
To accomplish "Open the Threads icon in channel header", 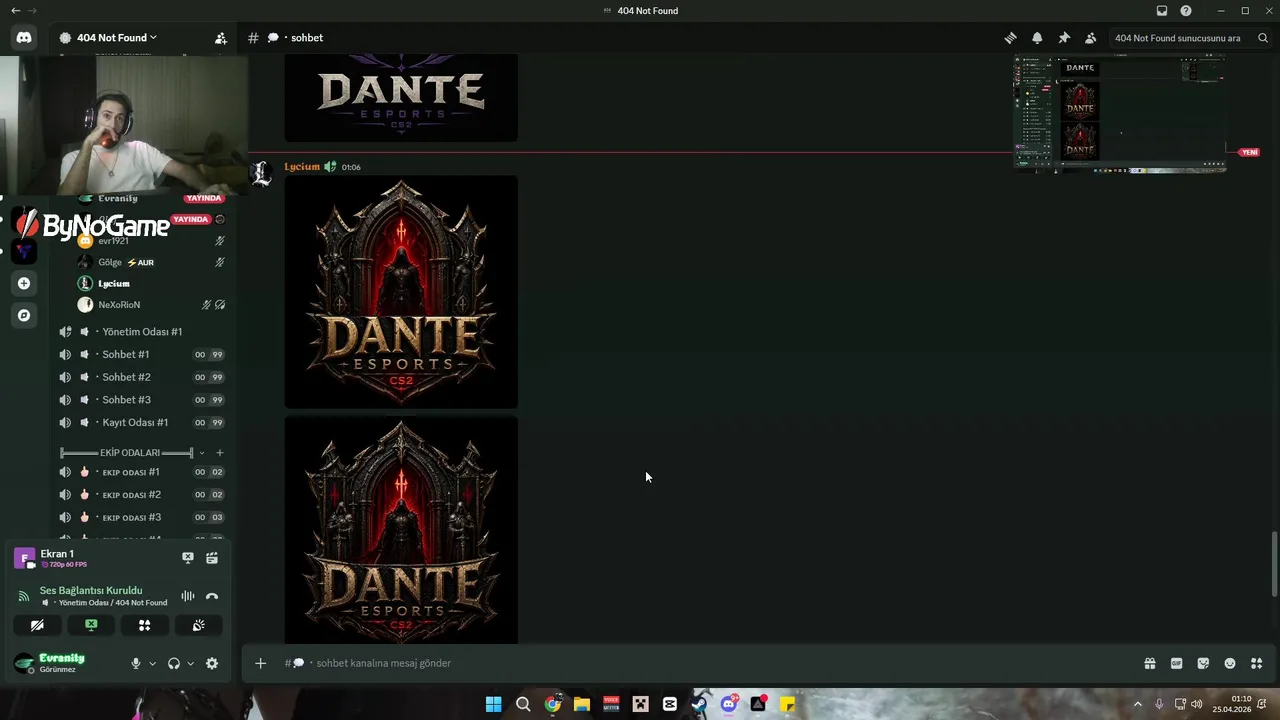I will (x=1010, y=38).
